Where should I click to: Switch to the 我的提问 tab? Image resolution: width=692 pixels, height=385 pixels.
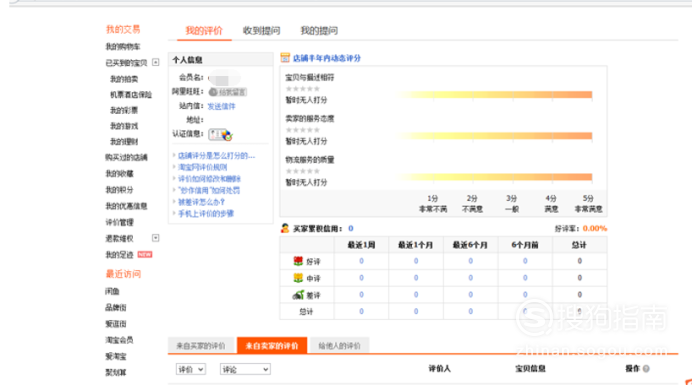pyautogui.click(x=319, y=30)
